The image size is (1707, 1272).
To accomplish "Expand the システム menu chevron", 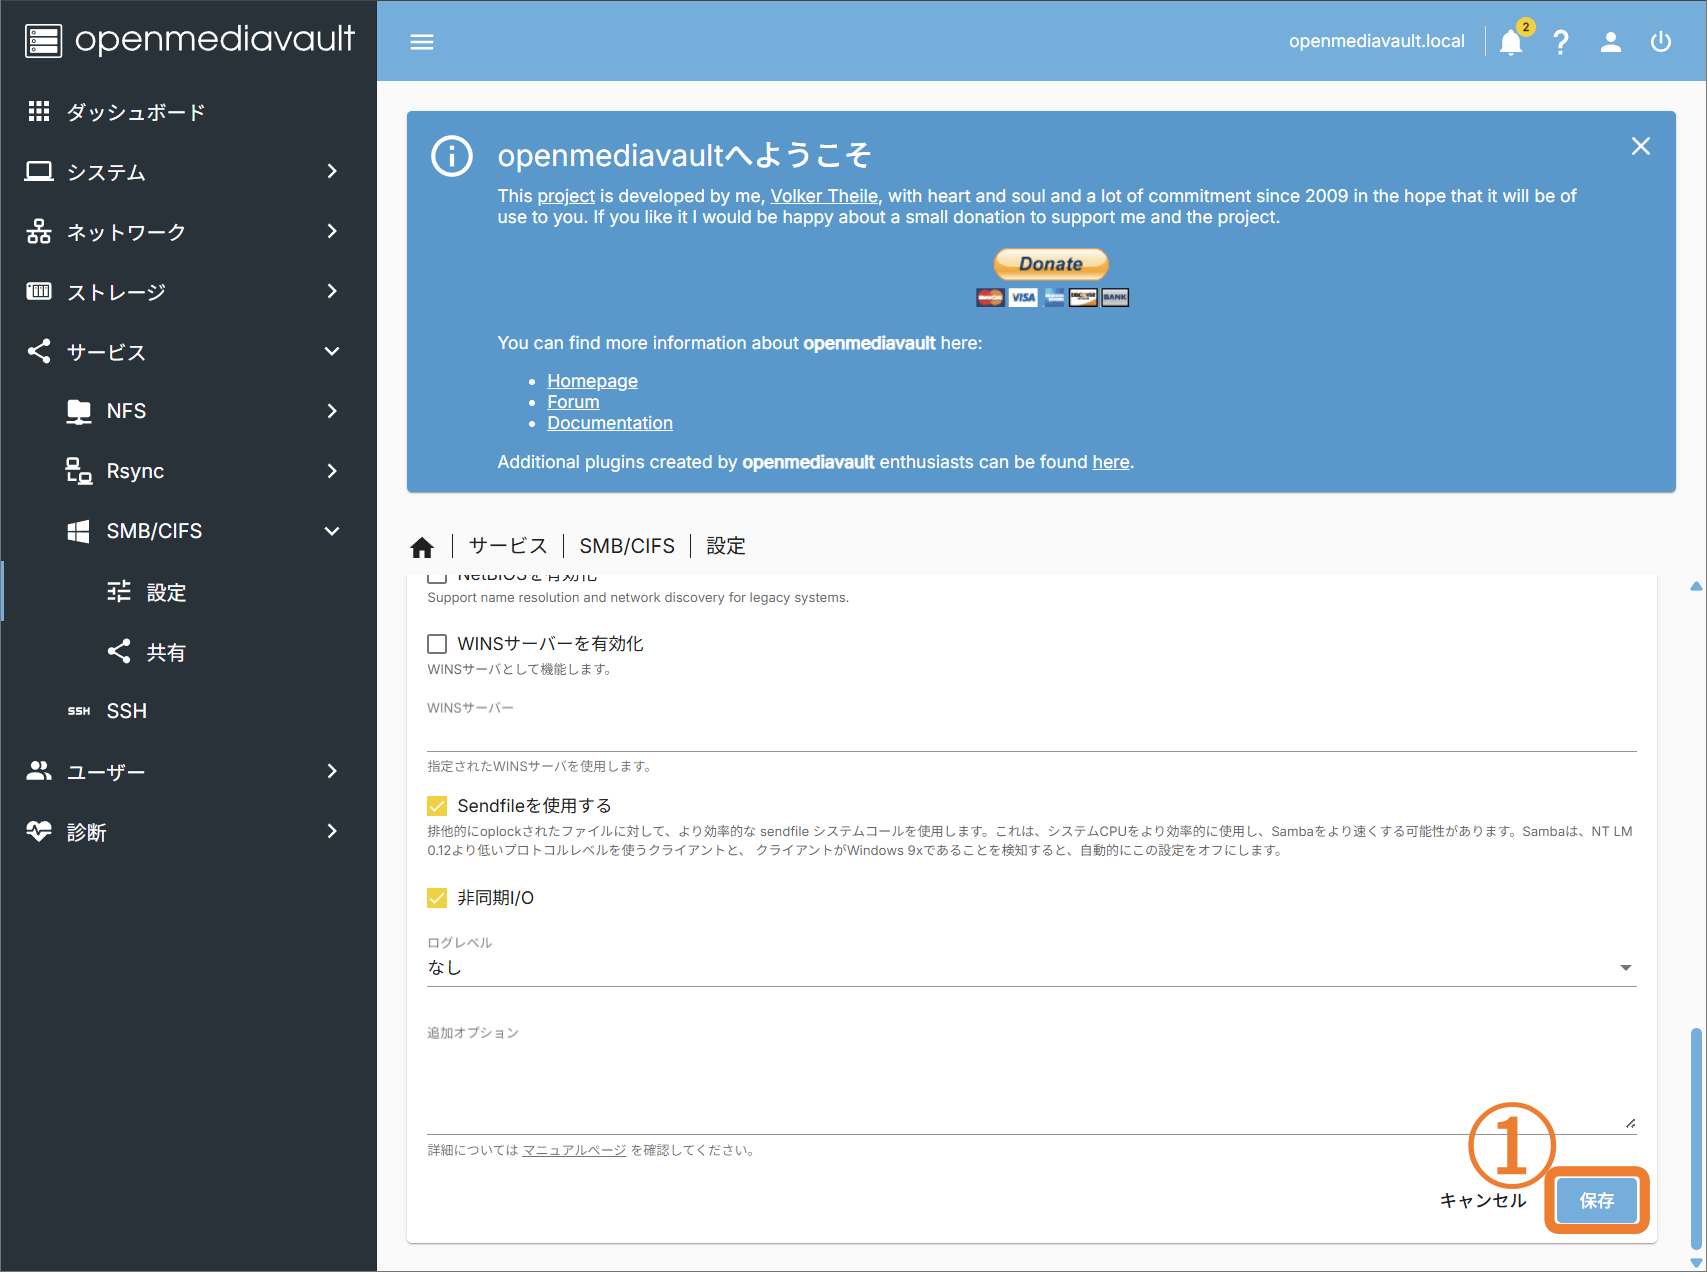I will (x=332, y=171).
